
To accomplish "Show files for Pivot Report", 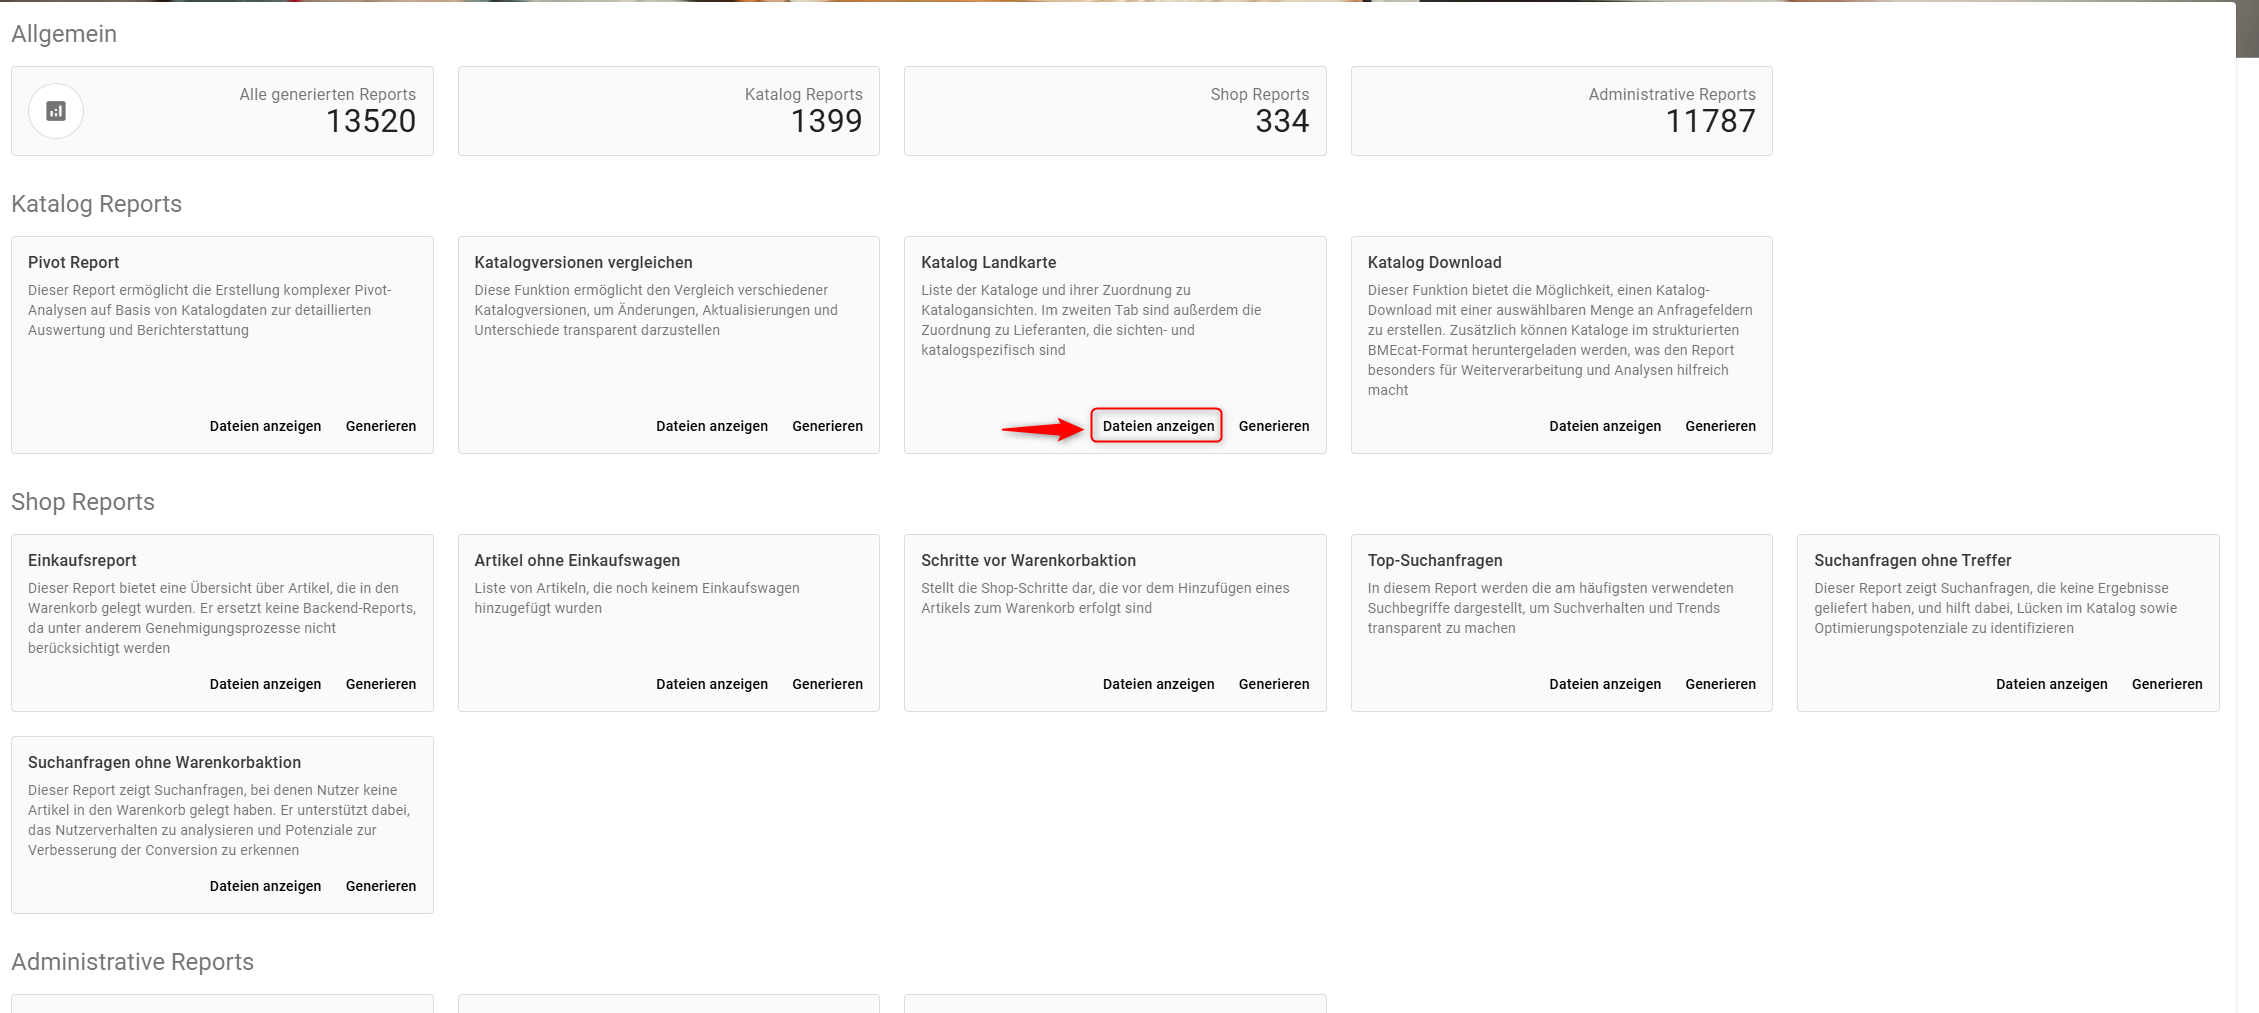I will (x=265, y=426).
